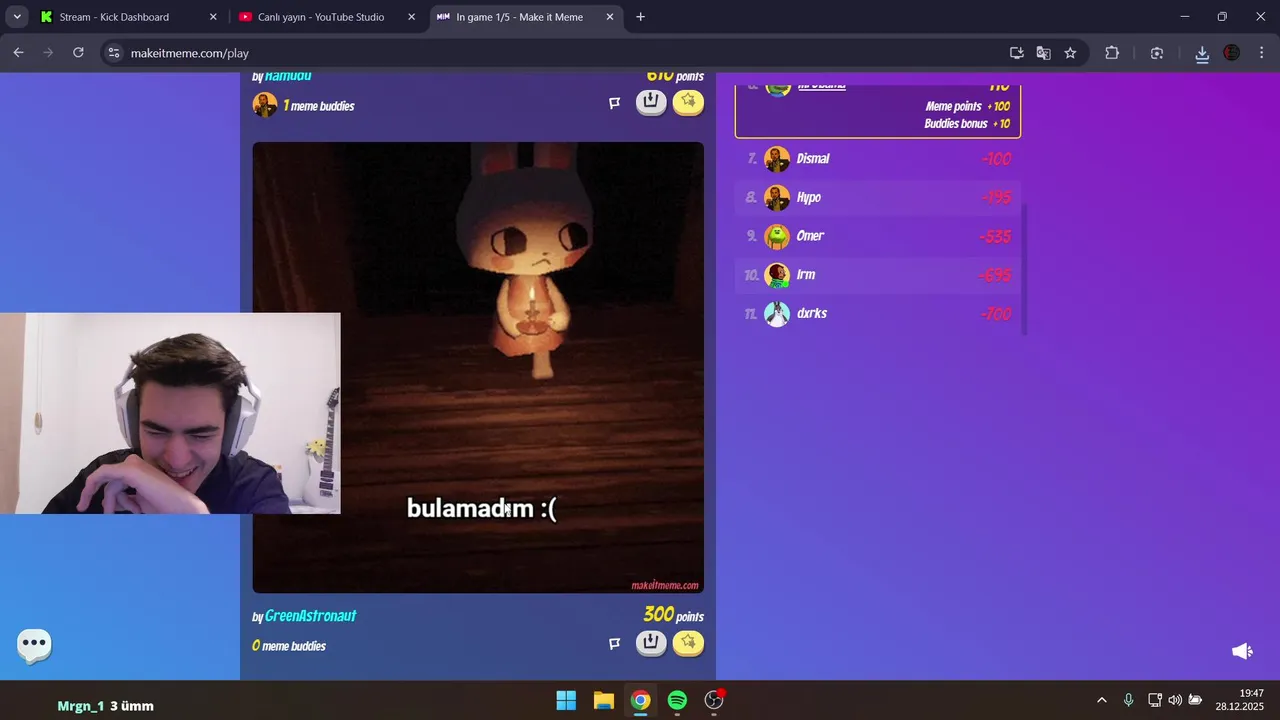Open Windows Start menu
Screen dimensions: 1280x720
point(566,700)
